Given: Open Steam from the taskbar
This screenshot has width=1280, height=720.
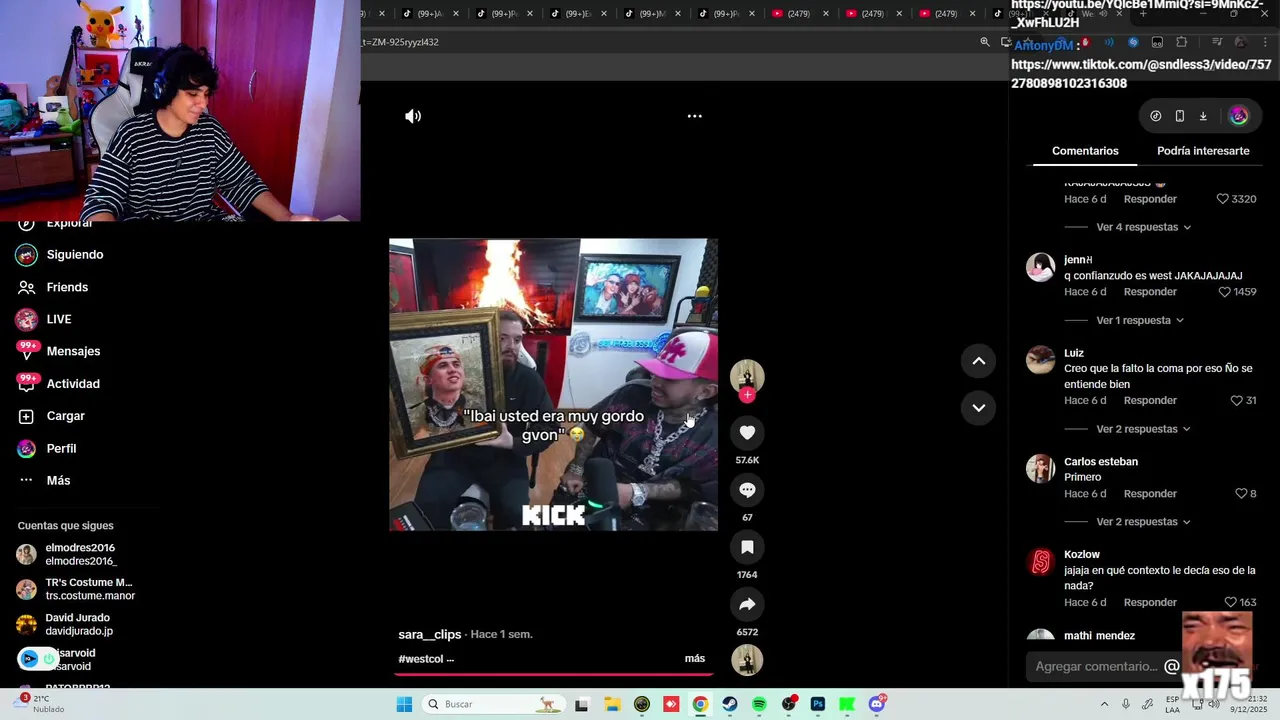Looking at the screenshot, I should click(730, 704).
